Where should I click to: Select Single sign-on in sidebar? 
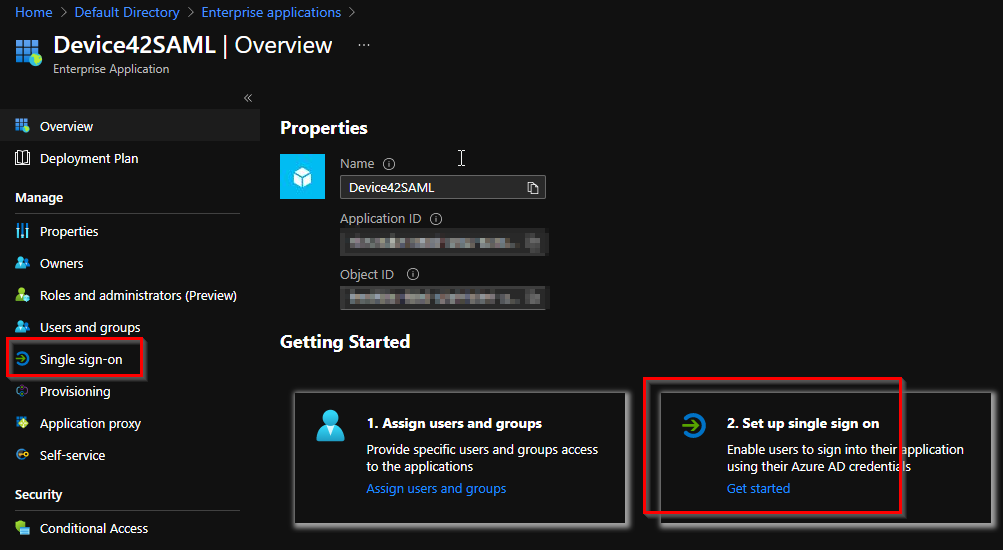coord(80,359)
